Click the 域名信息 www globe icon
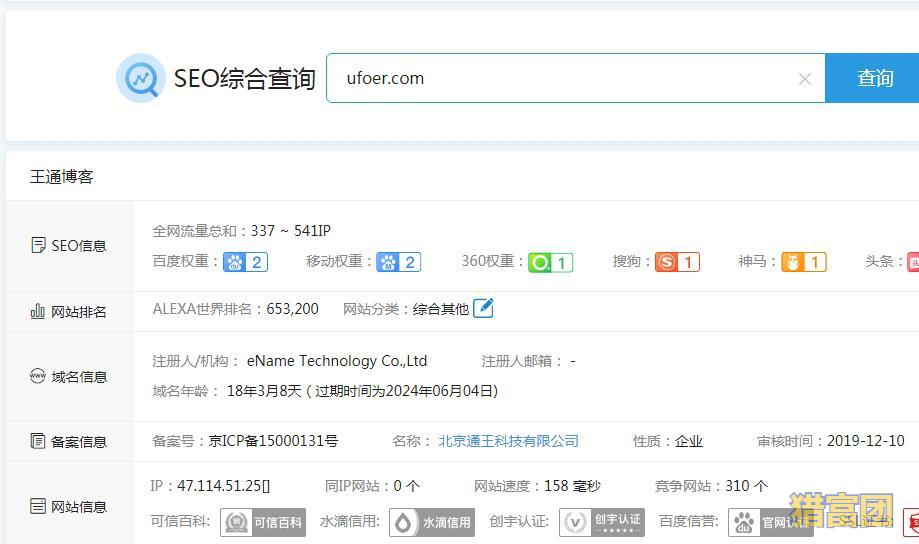 (x=38, y=376)
